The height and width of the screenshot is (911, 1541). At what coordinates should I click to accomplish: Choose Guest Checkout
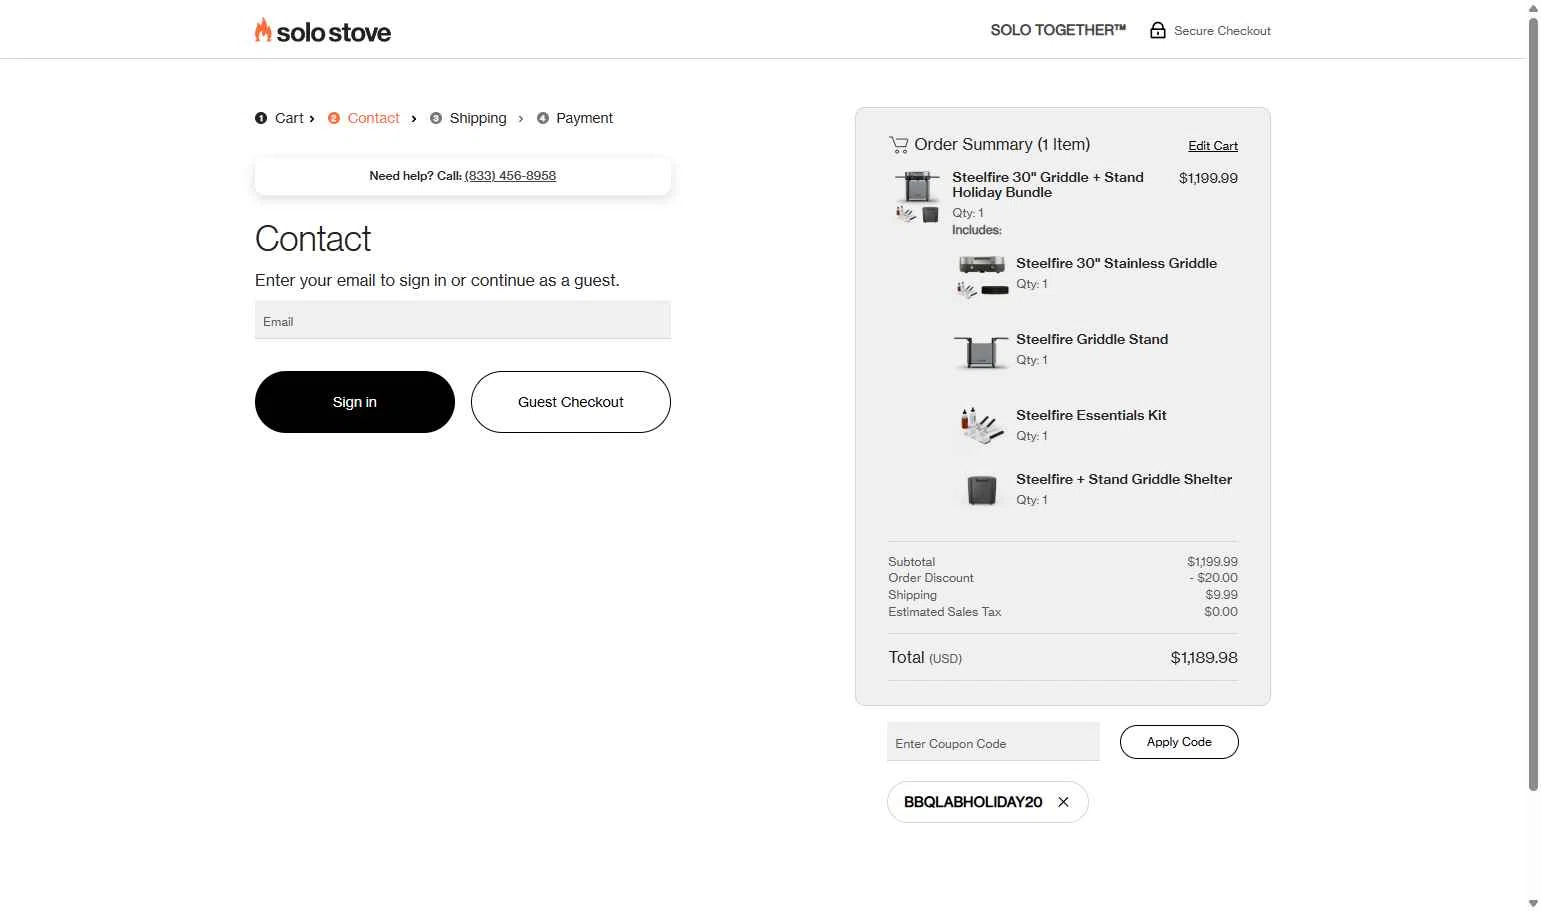(x=571, y=402)
